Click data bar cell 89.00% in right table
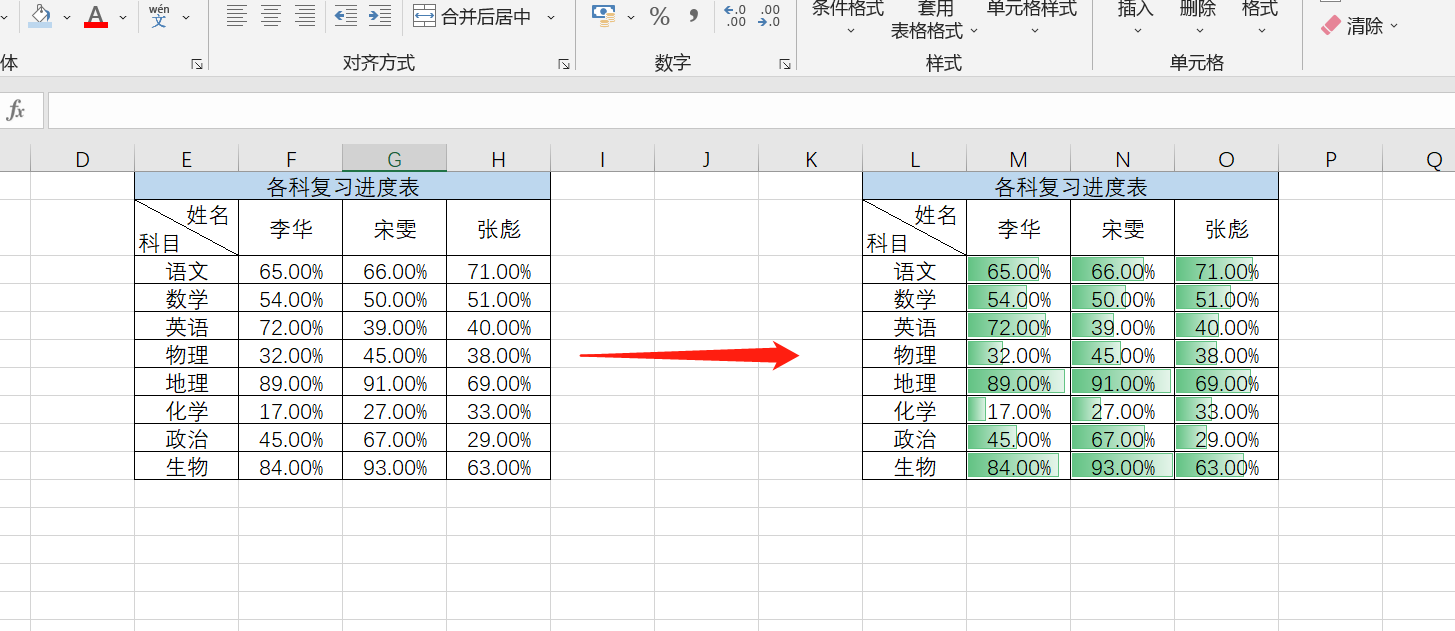This screenshot has width=1455, height=631. pos(1019,383)
